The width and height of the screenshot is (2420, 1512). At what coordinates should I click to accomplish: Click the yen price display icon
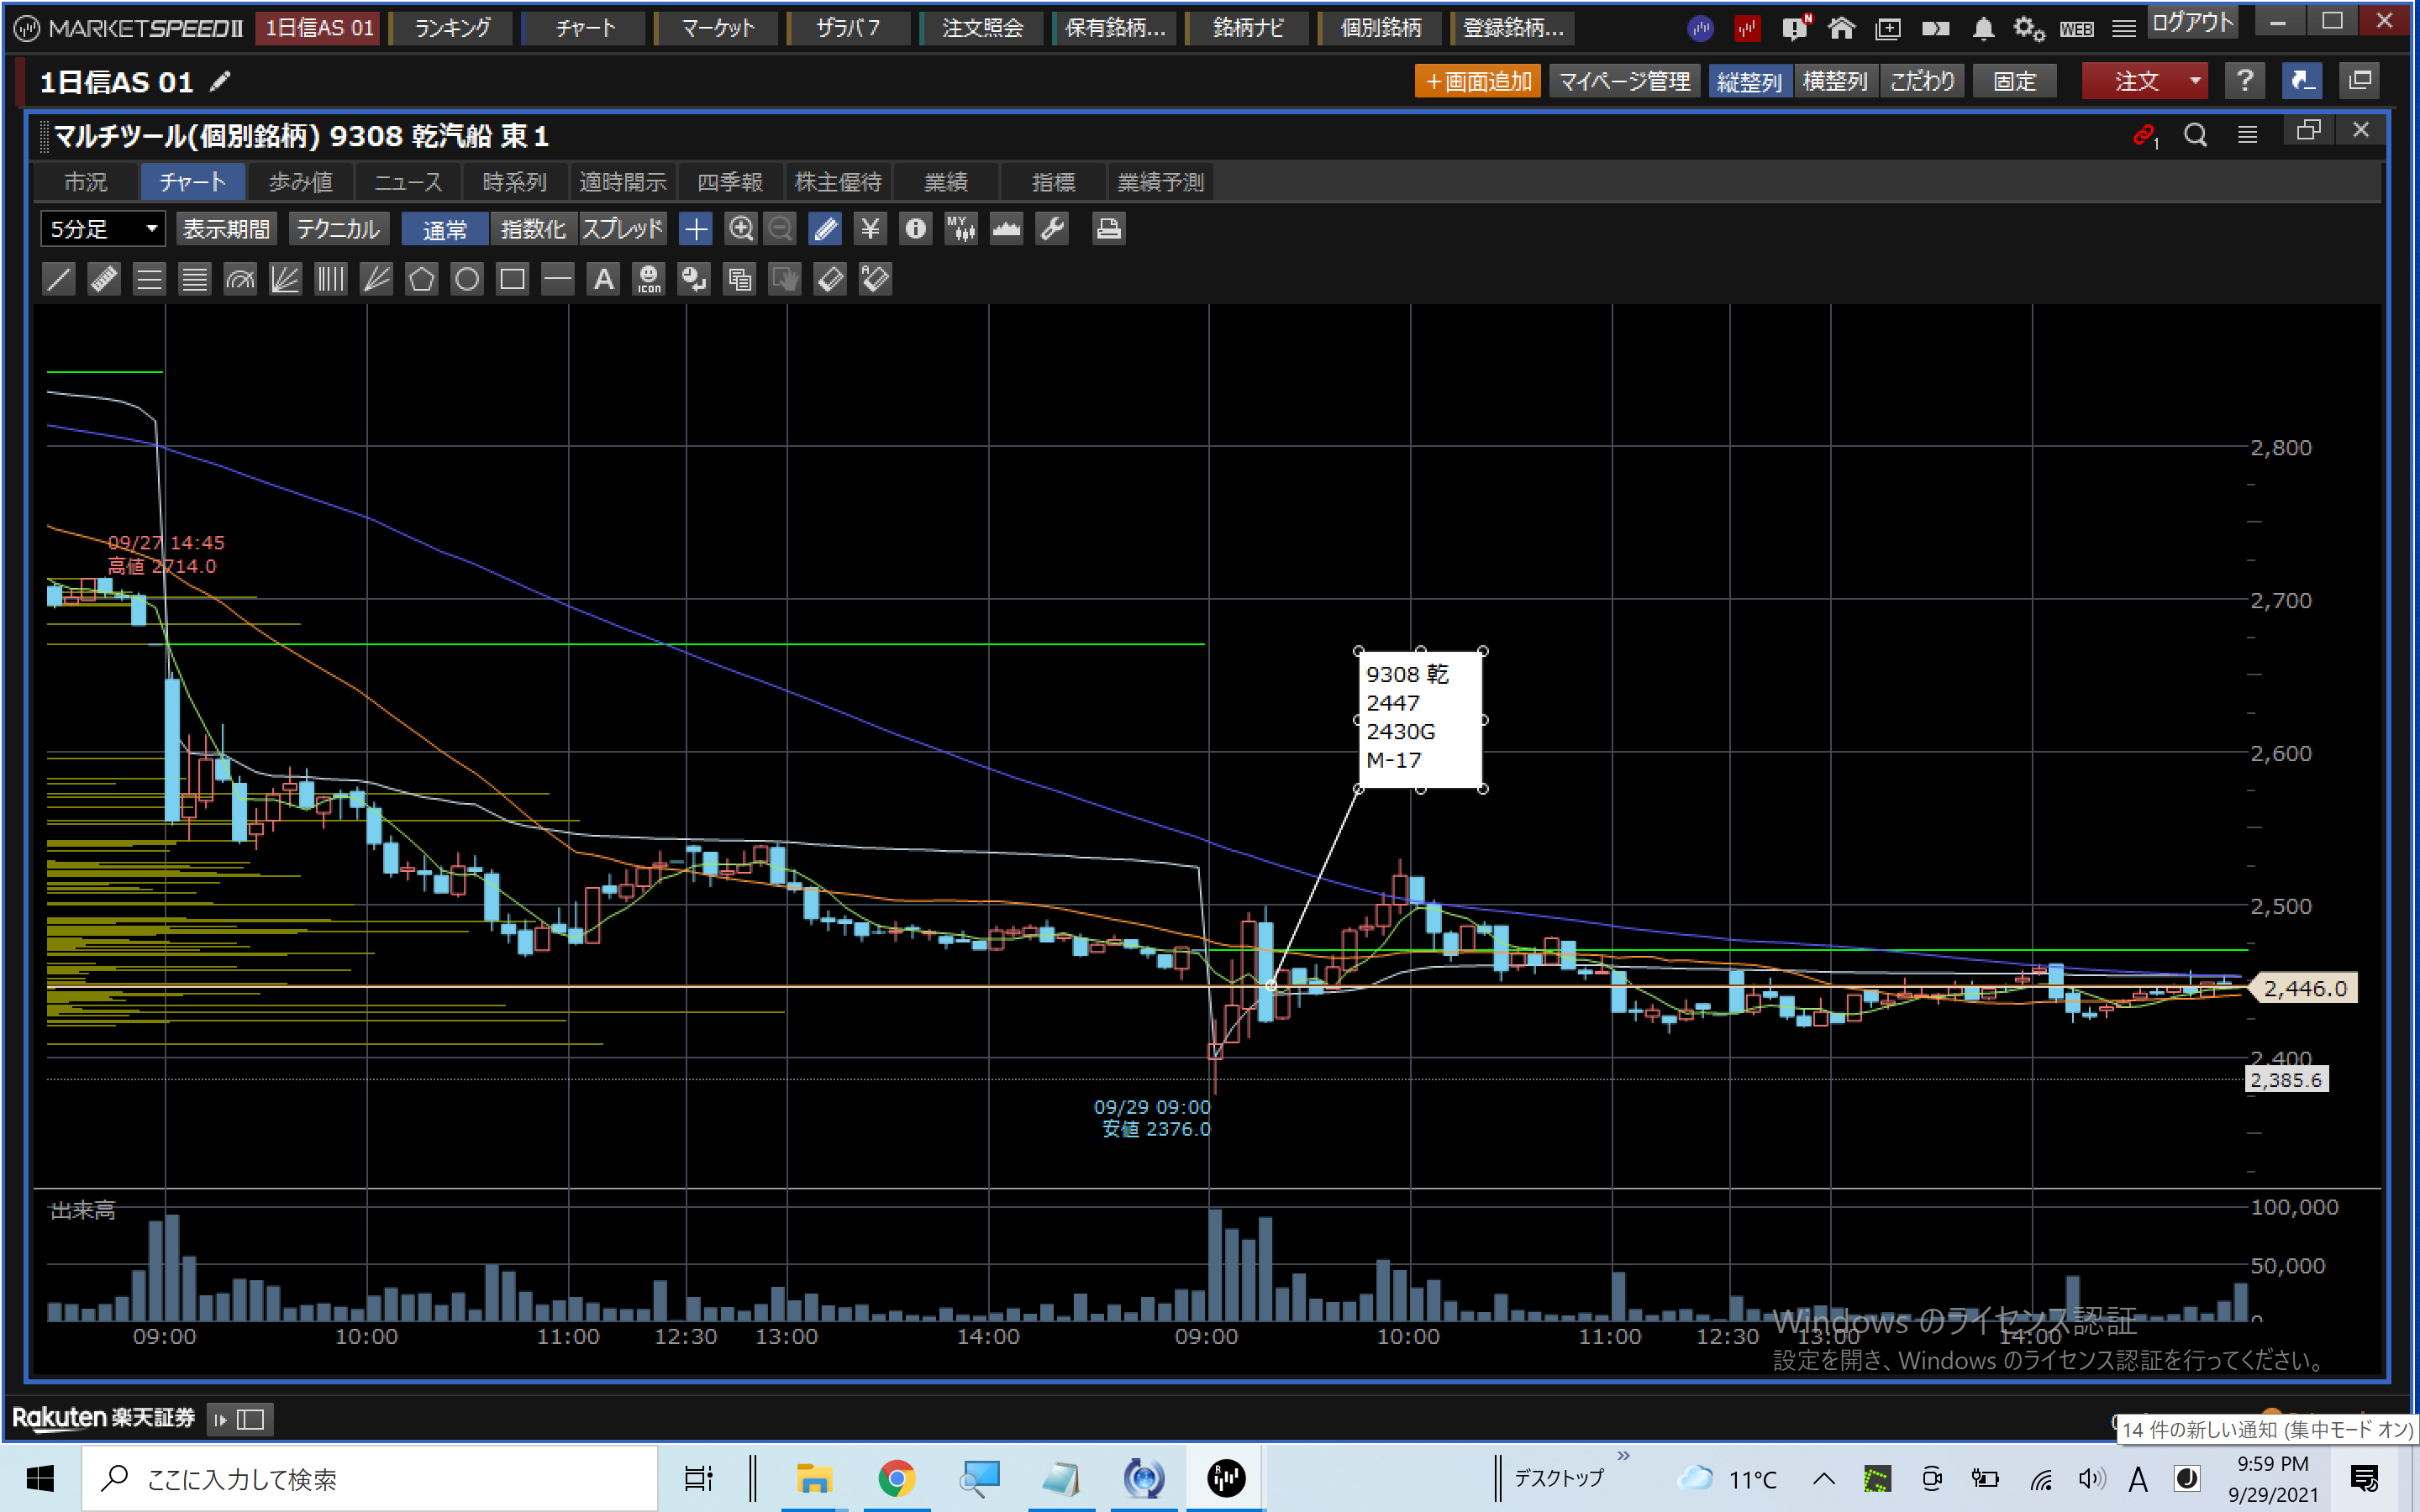870,229
